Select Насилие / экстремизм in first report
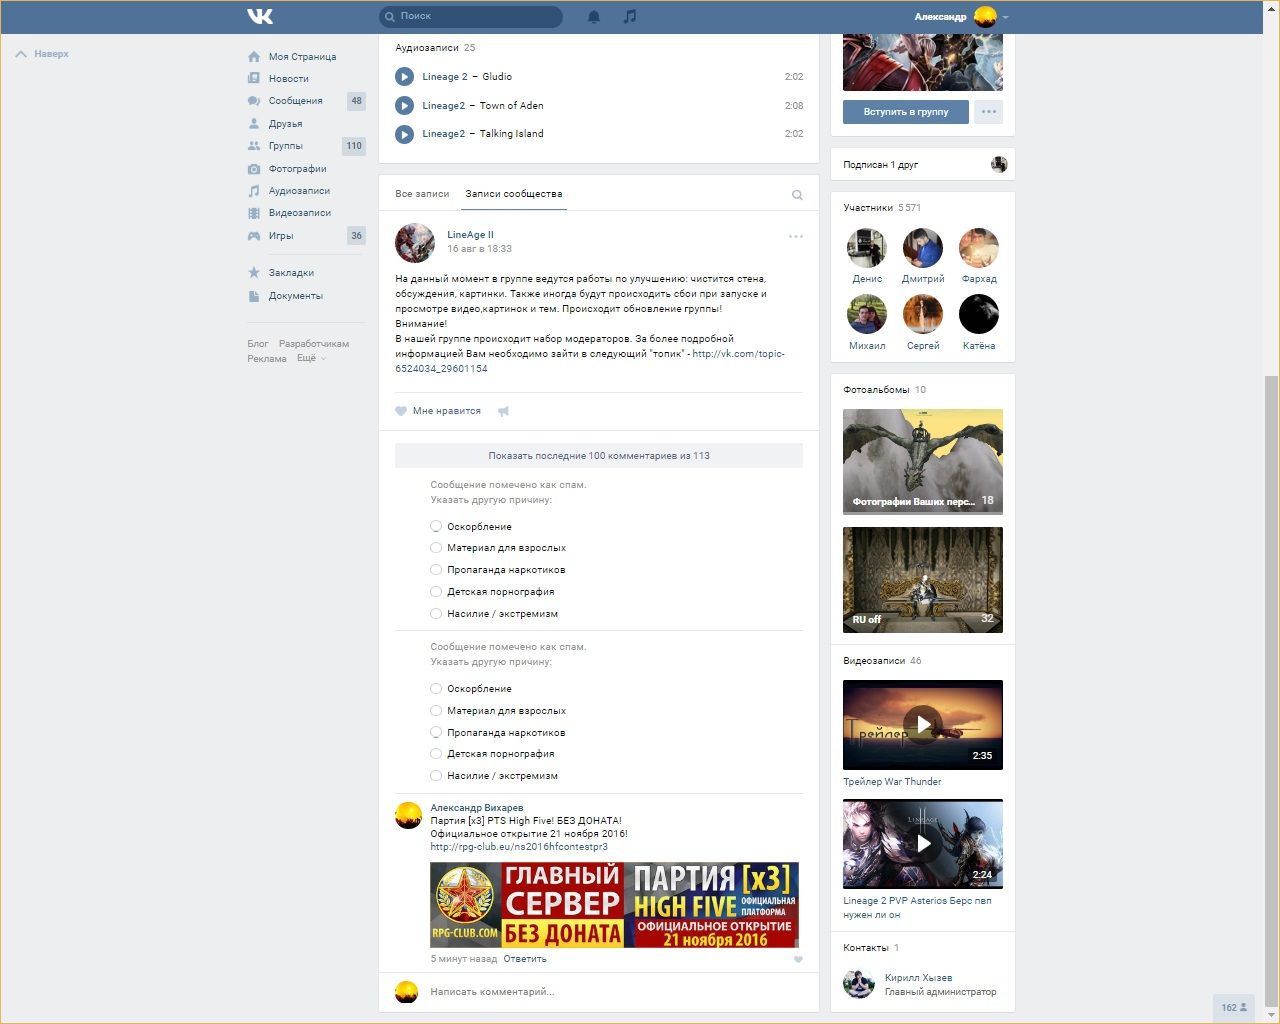The height and width of the screenshot is (1024, 1280). tap(436, 614)
